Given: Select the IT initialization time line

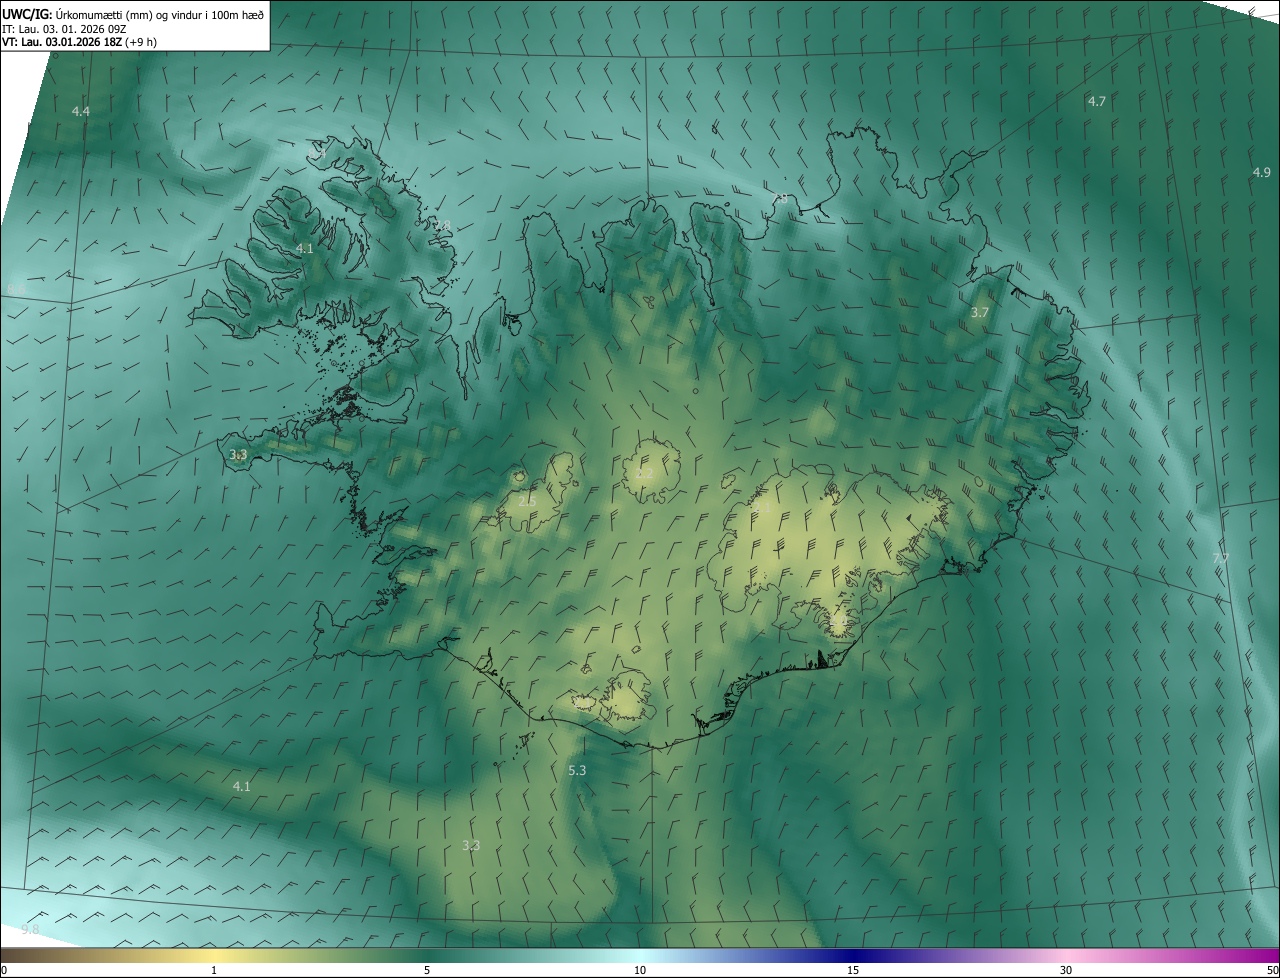Looking at the screenshot, I should coord(62,28).
